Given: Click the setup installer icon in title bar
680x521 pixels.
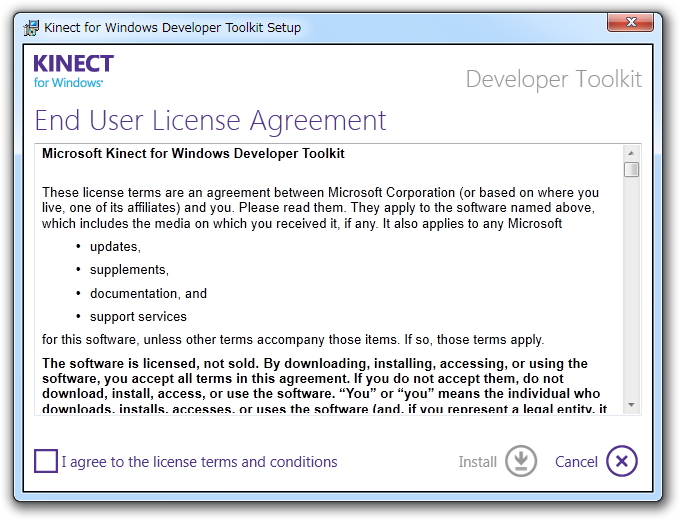Looking at the screenshot, I should pos(31,28).
